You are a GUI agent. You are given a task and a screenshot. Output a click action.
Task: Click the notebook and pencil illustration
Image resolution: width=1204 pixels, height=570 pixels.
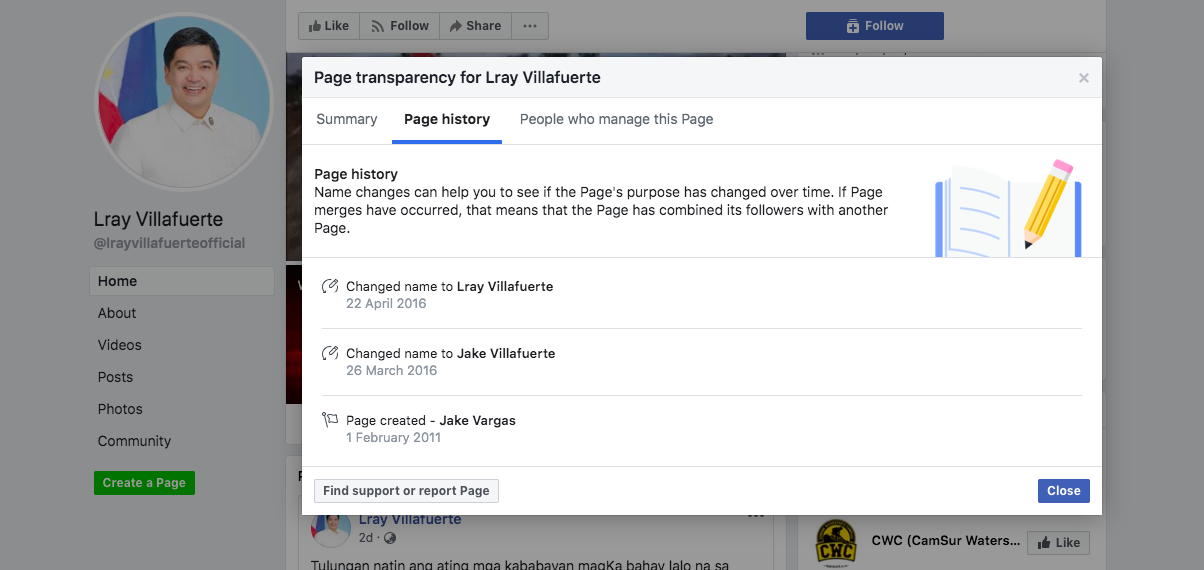[1008, 207]
